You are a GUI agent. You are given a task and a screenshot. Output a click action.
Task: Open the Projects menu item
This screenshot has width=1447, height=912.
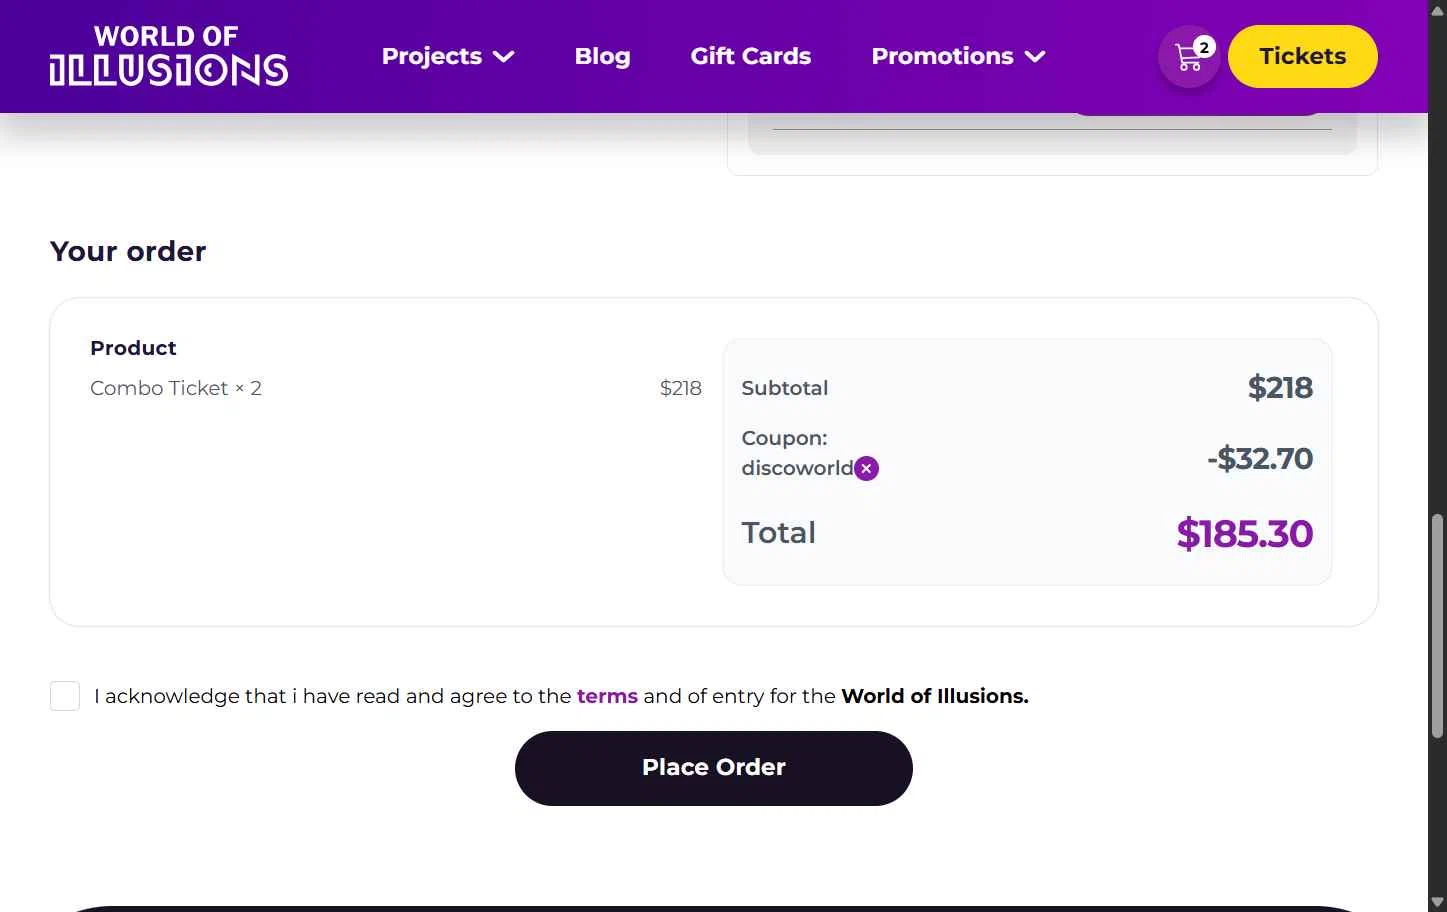tap(431, 56)
